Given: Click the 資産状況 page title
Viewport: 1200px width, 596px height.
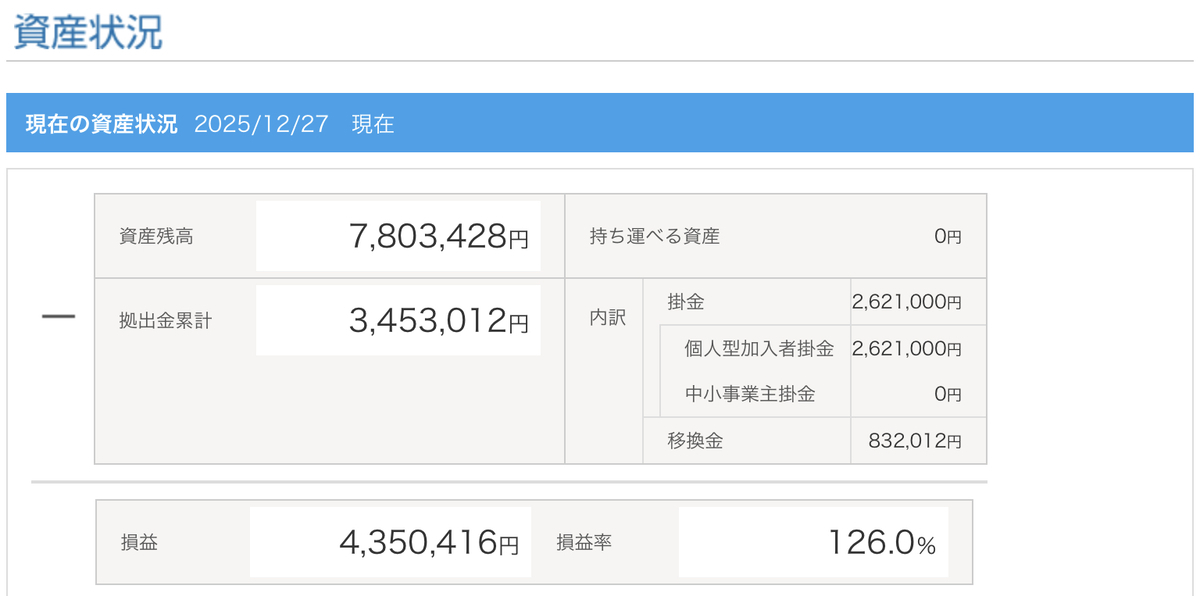Looking at the screenshot, I should pyautogui.click(x=88, y=31).
